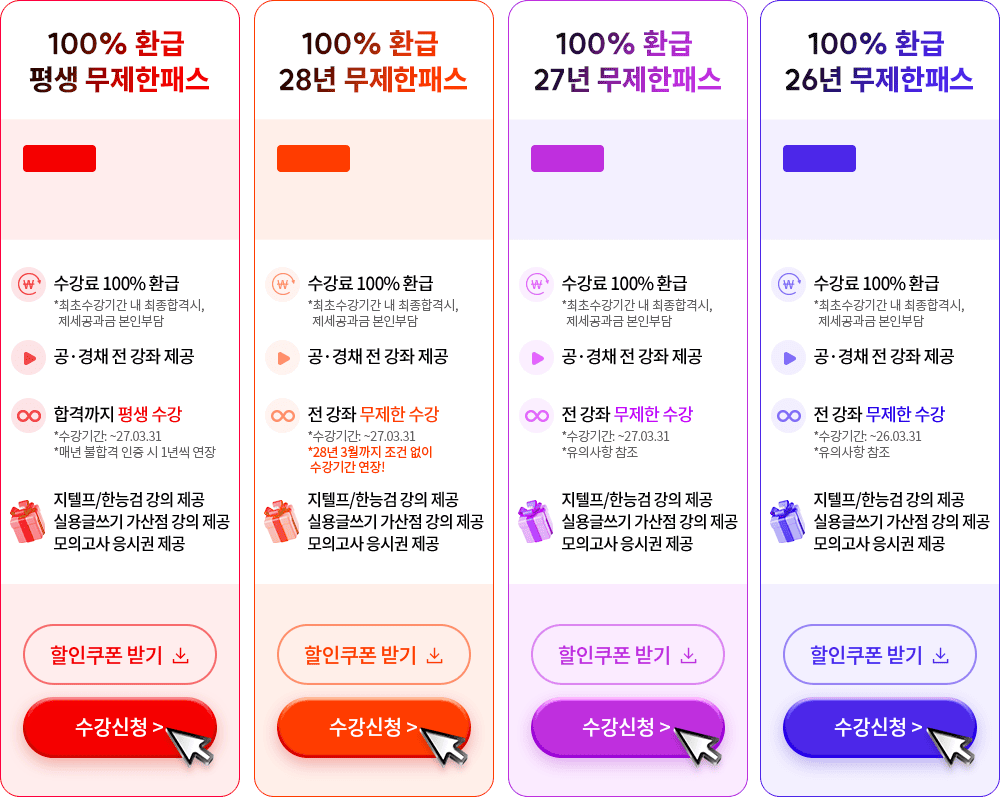Click the 28년 3월까지 조건 없이 수강기간 연장 note

(370, 459)
